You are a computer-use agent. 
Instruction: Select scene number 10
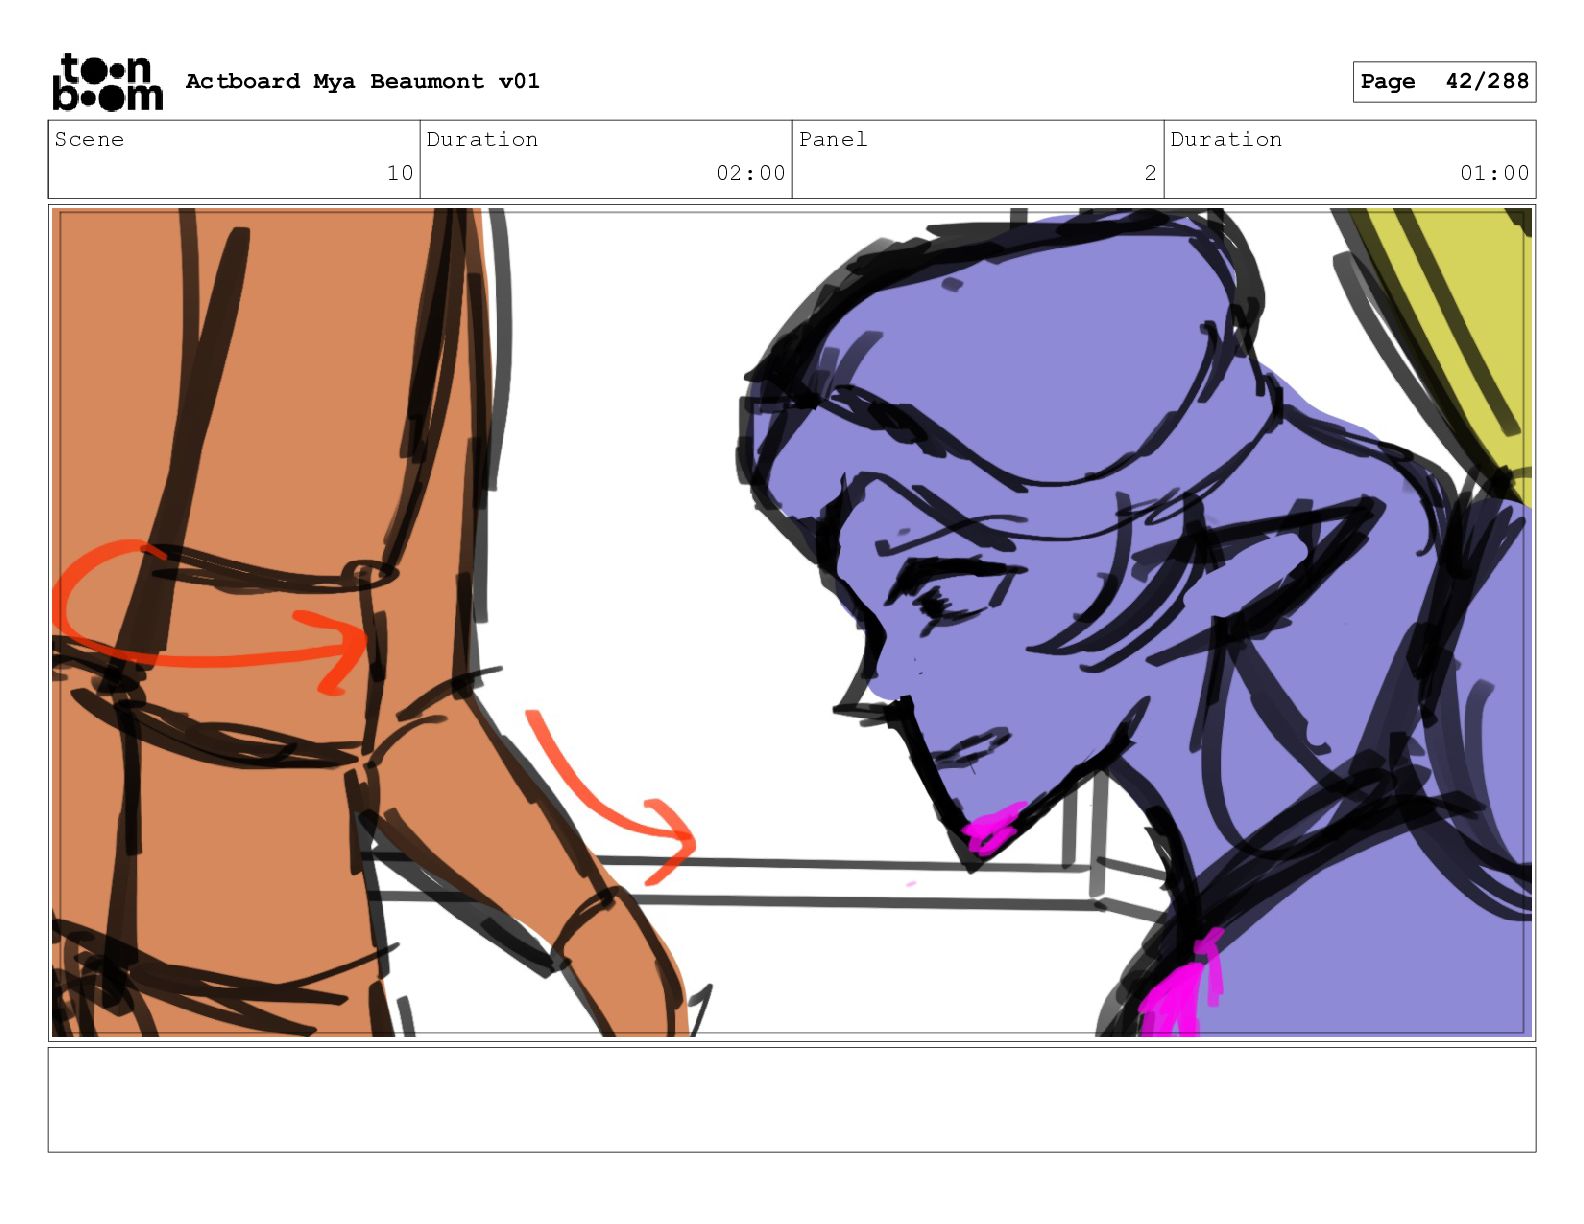click(400, 173)
